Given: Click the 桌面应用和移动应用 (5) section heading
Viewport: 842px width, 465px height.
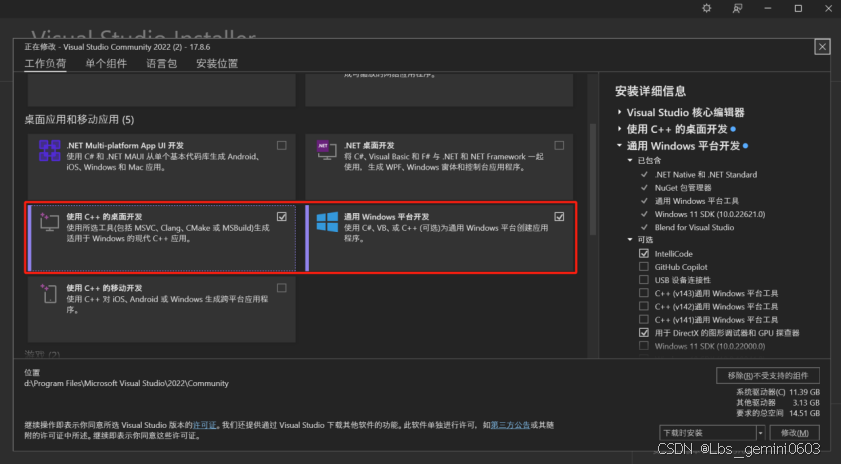Looking at the screenshot, I should point(79,119).
